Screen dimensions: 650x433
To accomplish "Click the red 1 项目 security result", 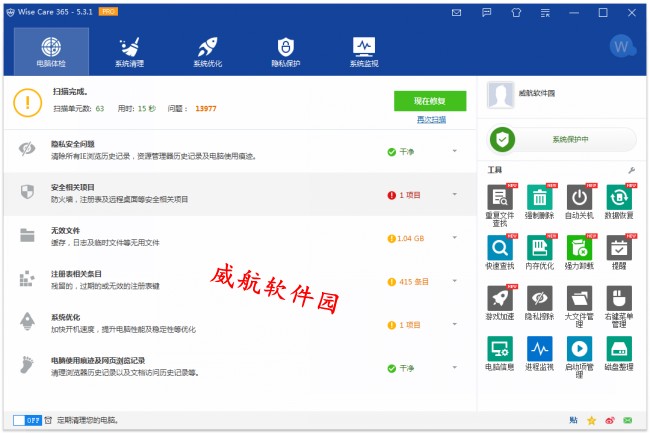I will 410,195.
